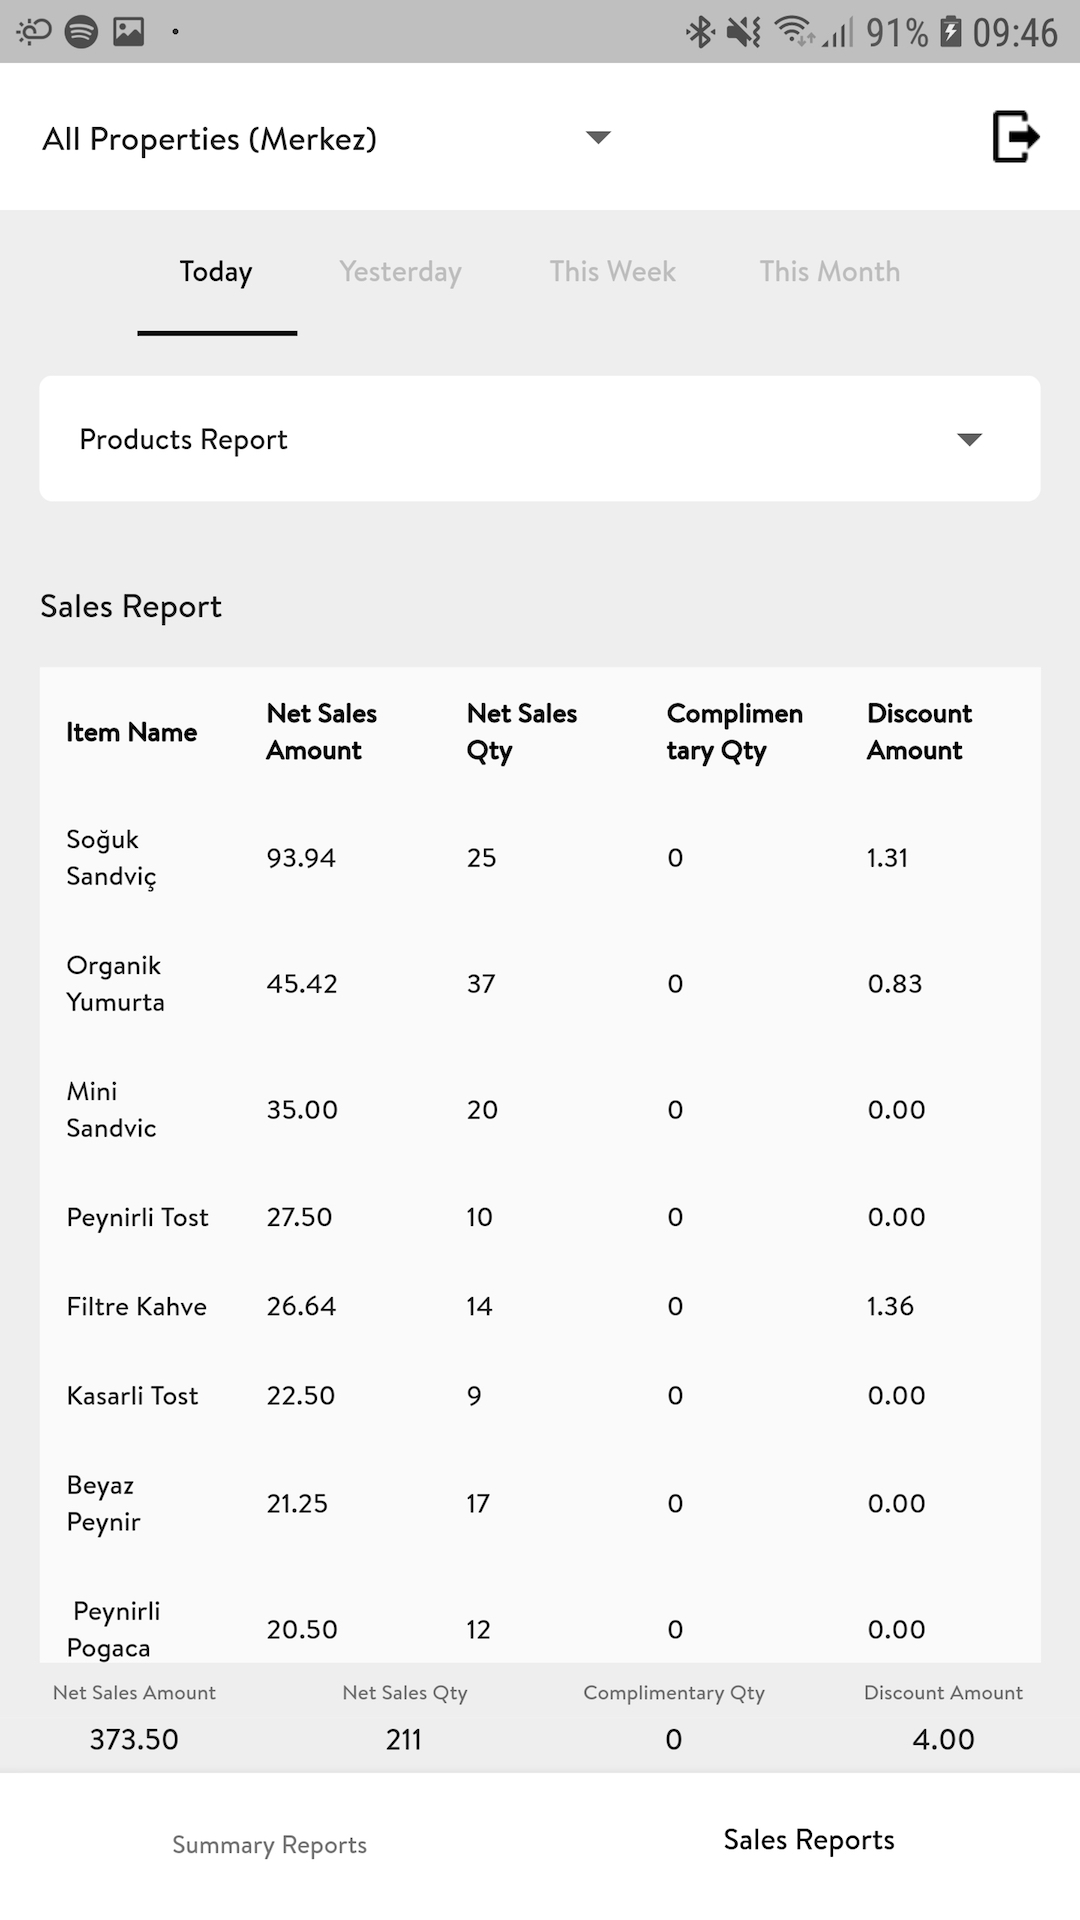This screenshot has height=1920, width=1080.
Task: Open the Spotify status bar icon
Action: coord(81,32)
